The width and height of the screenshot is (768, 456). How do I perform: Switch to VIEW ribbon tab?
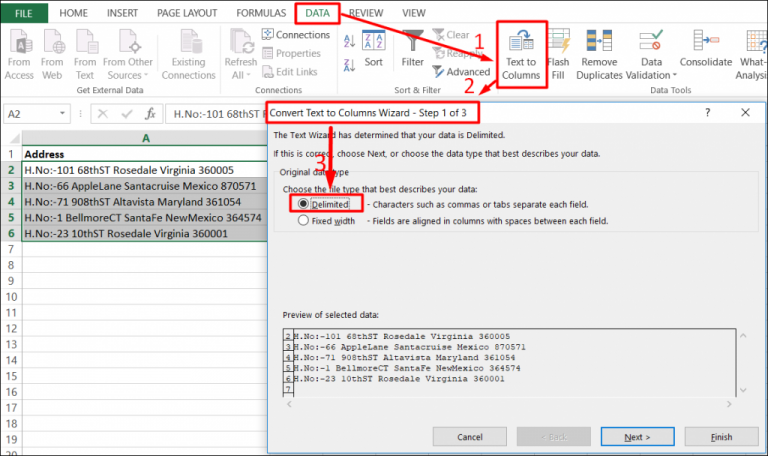click(x=414, y=13)
